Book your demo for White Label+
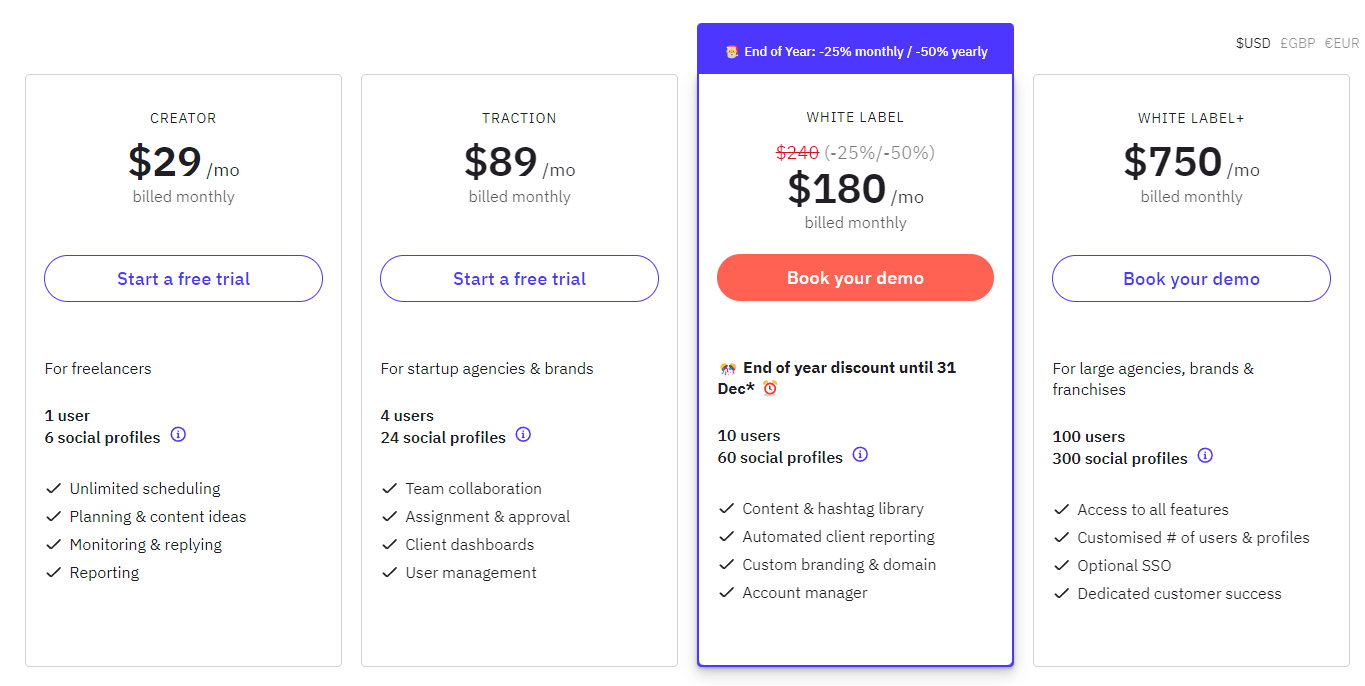 click(1190, 278)
